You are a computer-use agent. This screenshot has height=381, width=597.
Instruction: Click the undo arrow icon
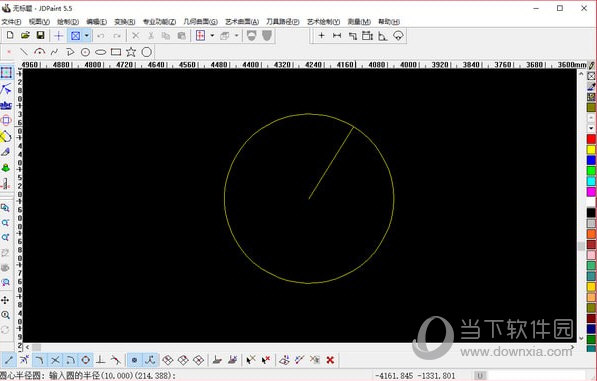(101, 36)
